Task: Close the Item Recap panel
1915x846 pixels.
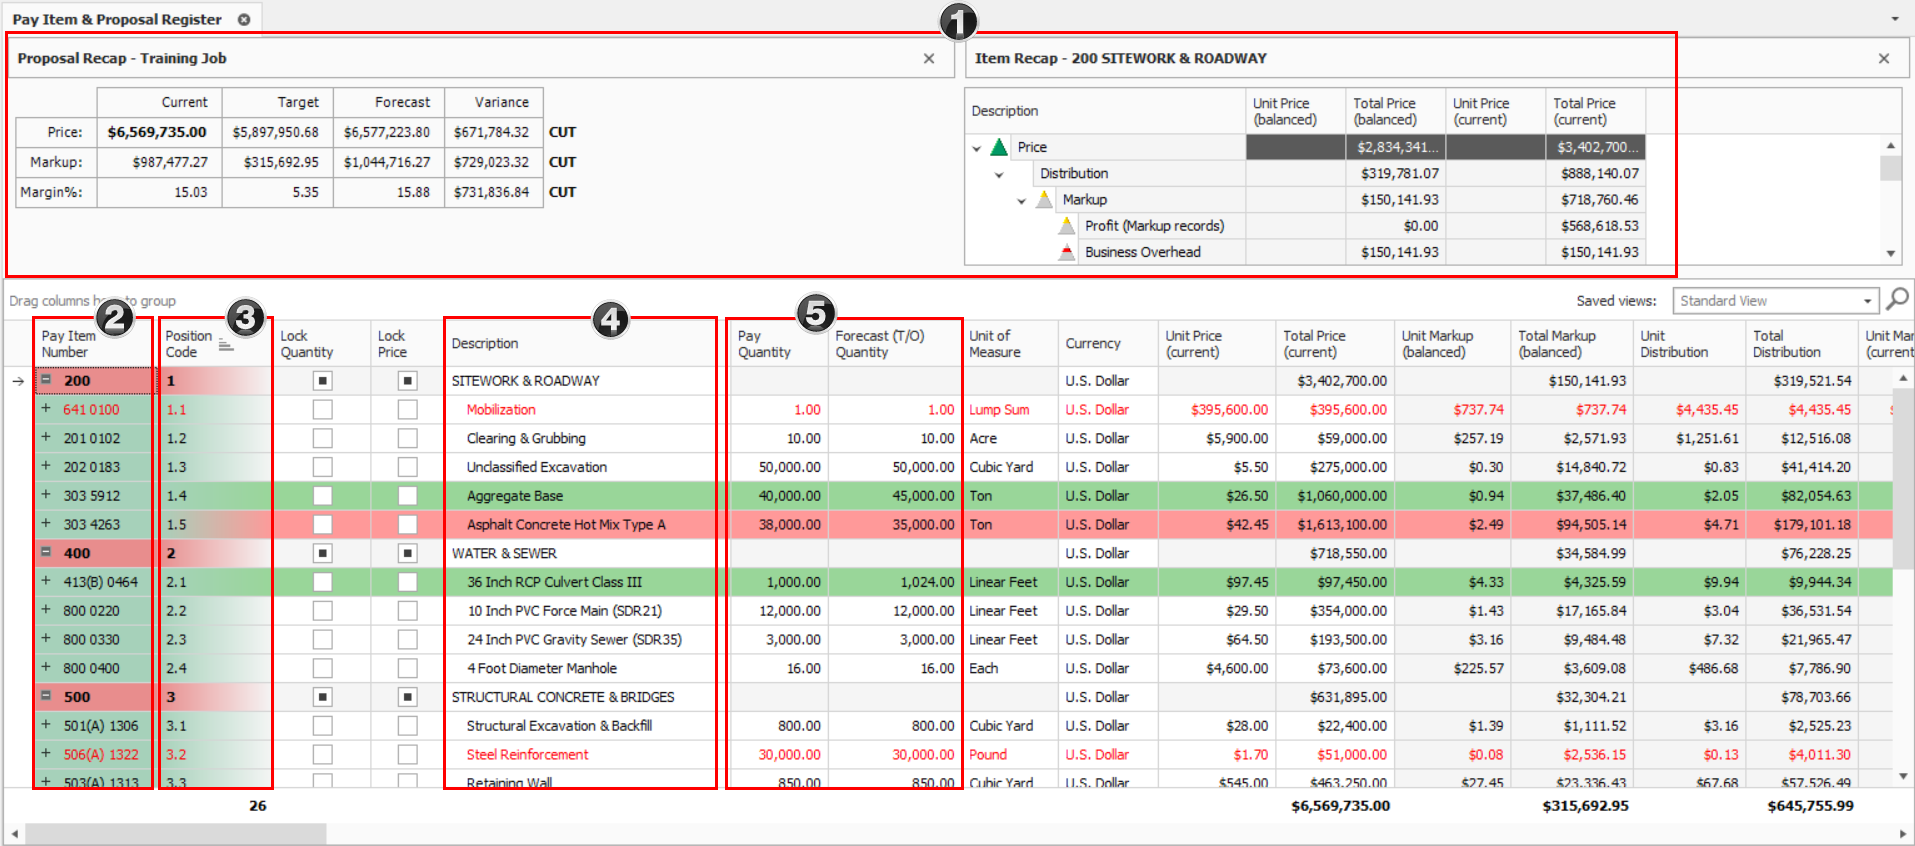Action: point(1884,58)
